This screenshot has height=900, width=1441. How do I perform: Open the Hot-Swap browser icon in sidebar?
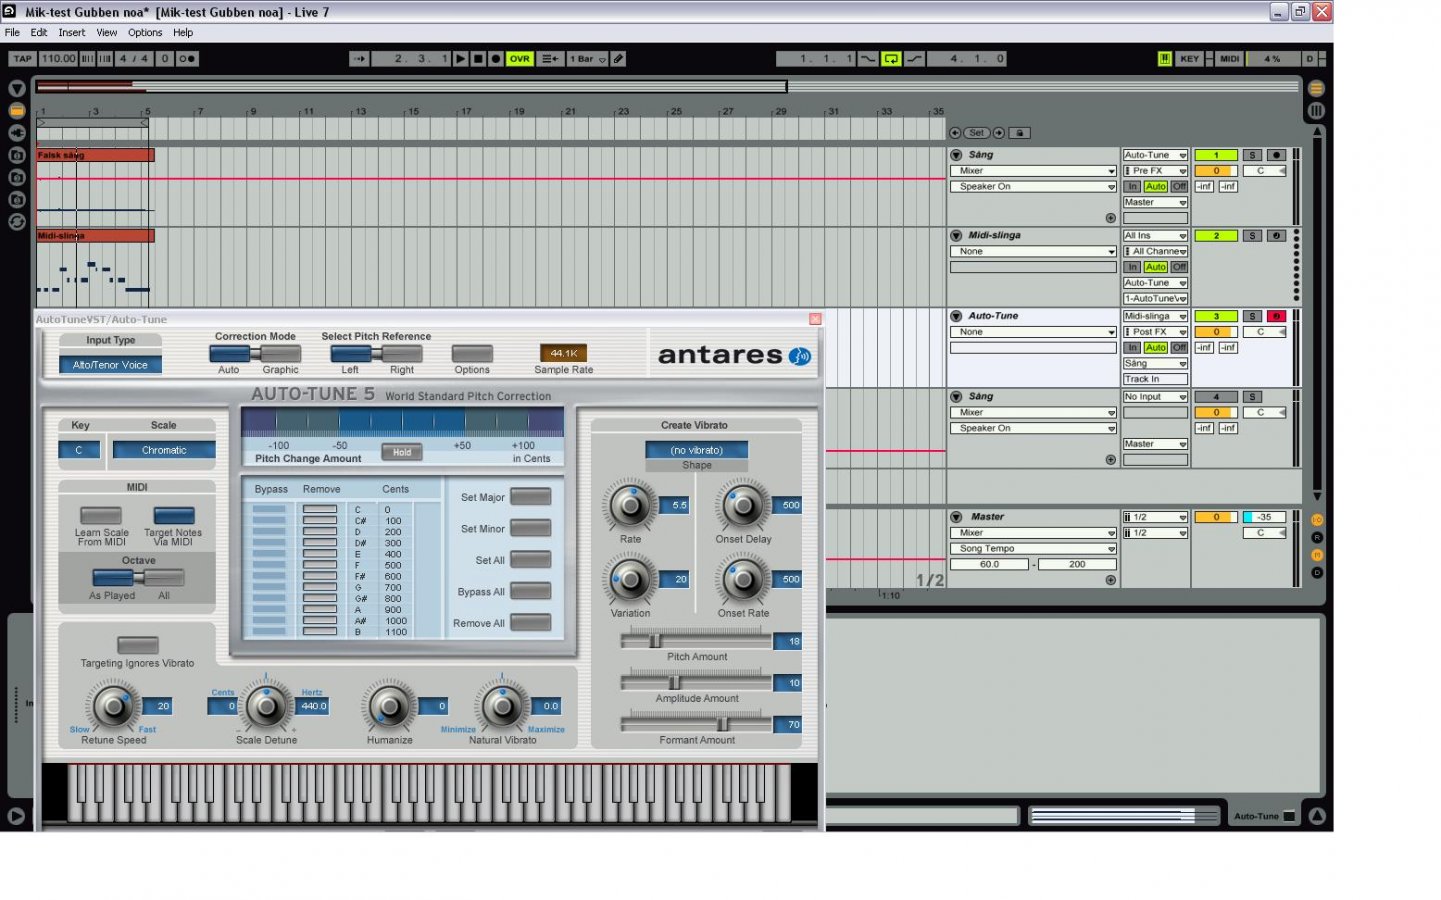click(x=17, y=222)
